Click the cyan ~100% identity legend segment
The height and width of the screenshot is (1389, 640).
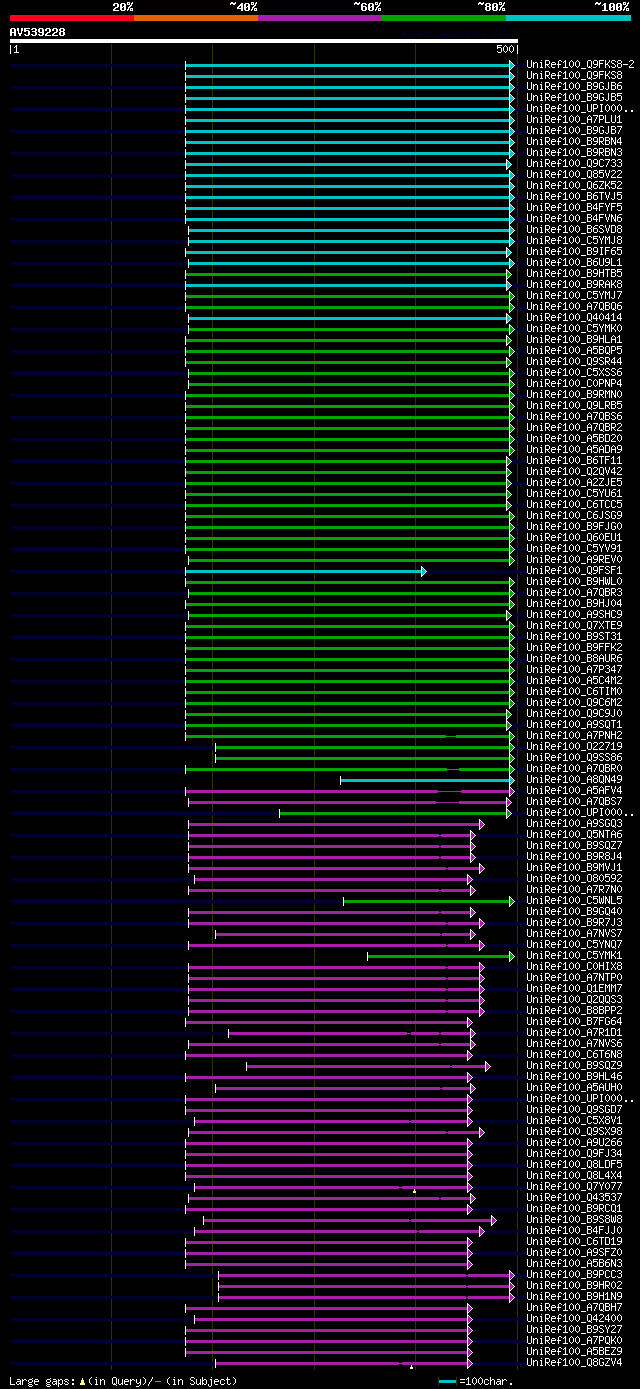point(568,18)
